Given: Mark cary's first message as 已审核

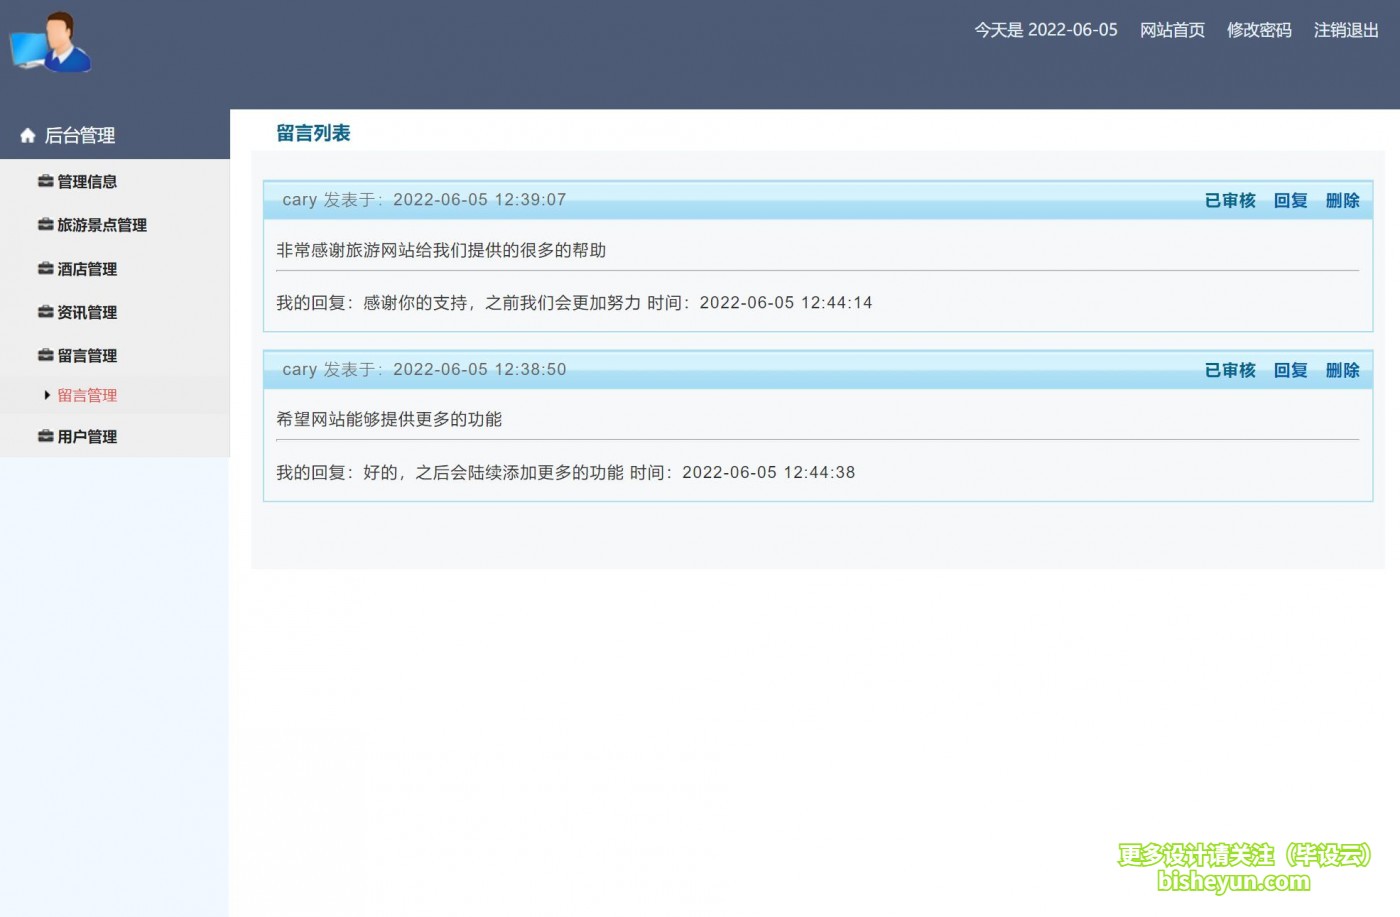Looking at the screenshot, I should pos(1229,200).
